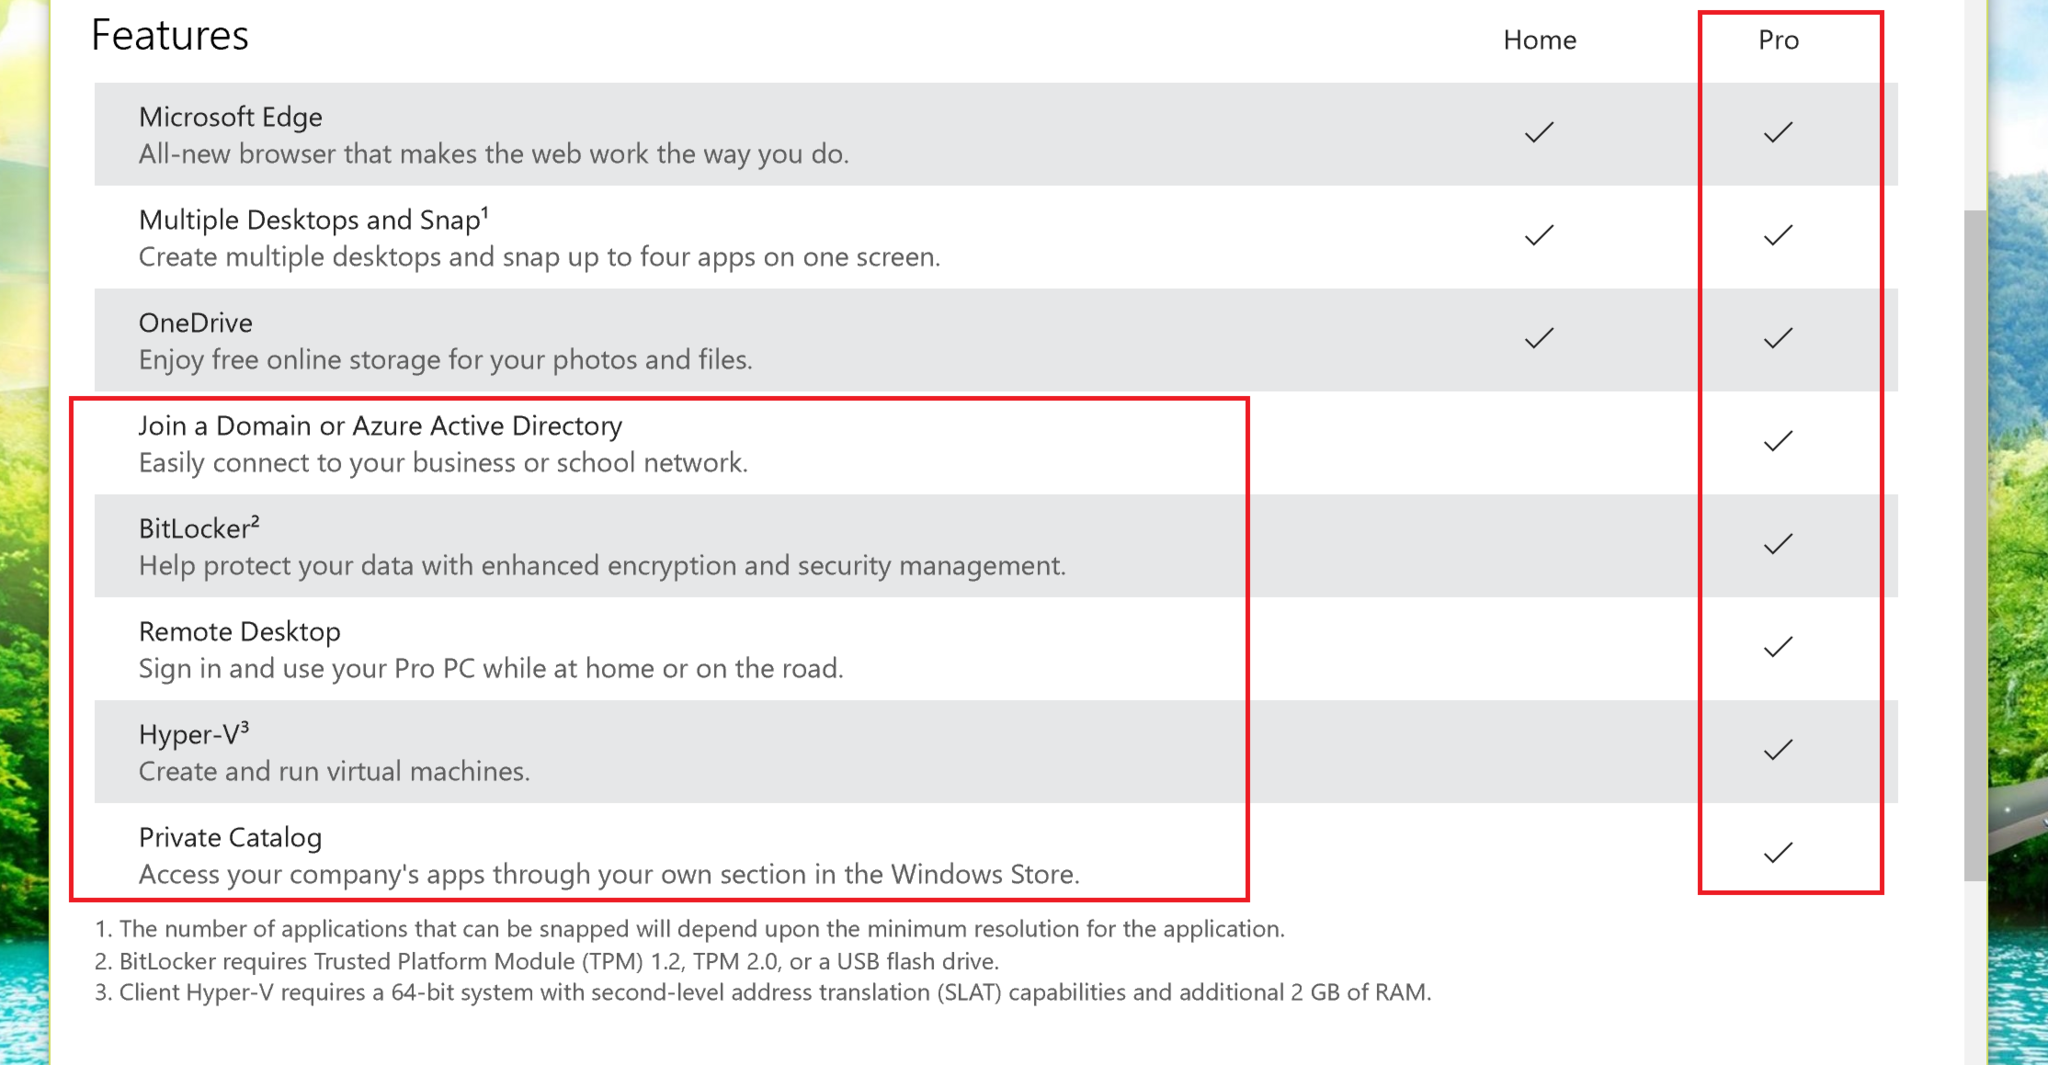
Task: Click the Home checkmark for OneDrive
Action: (1539, 339)
